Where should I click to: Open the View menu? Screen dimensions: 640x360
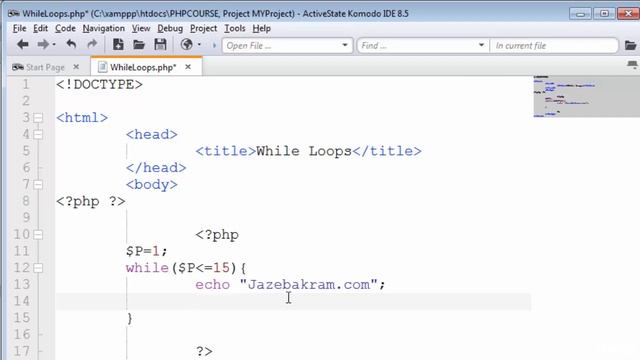141,29
